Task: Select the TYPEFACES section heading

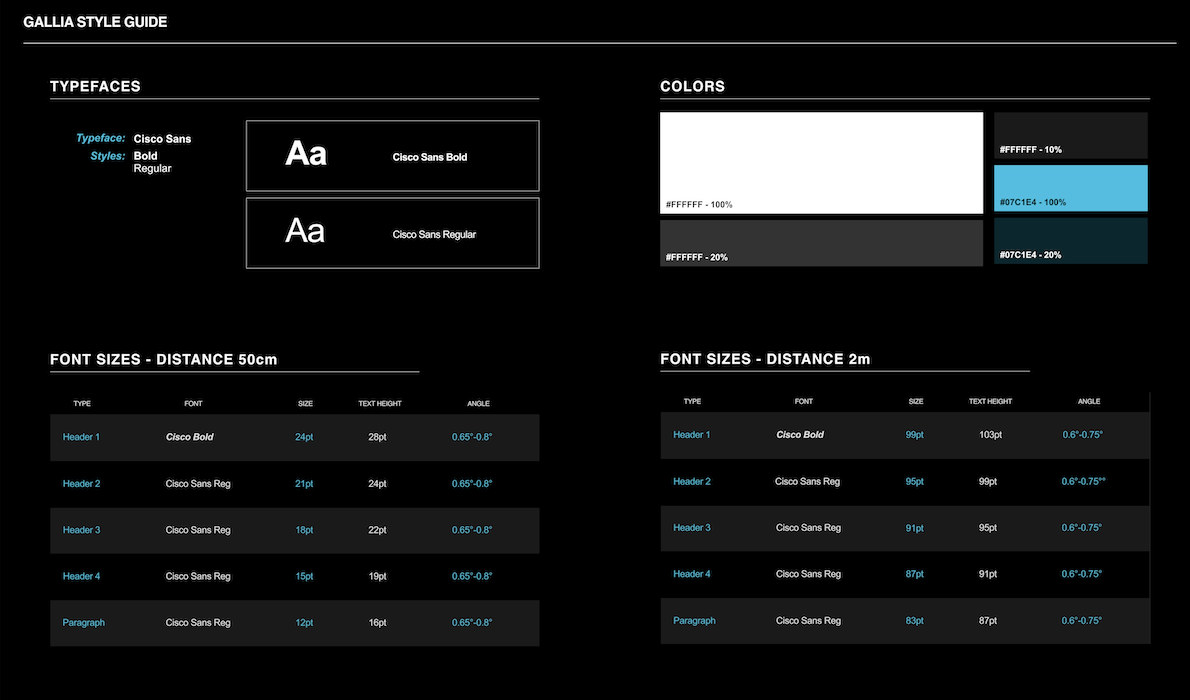Action: coord(95,87)
